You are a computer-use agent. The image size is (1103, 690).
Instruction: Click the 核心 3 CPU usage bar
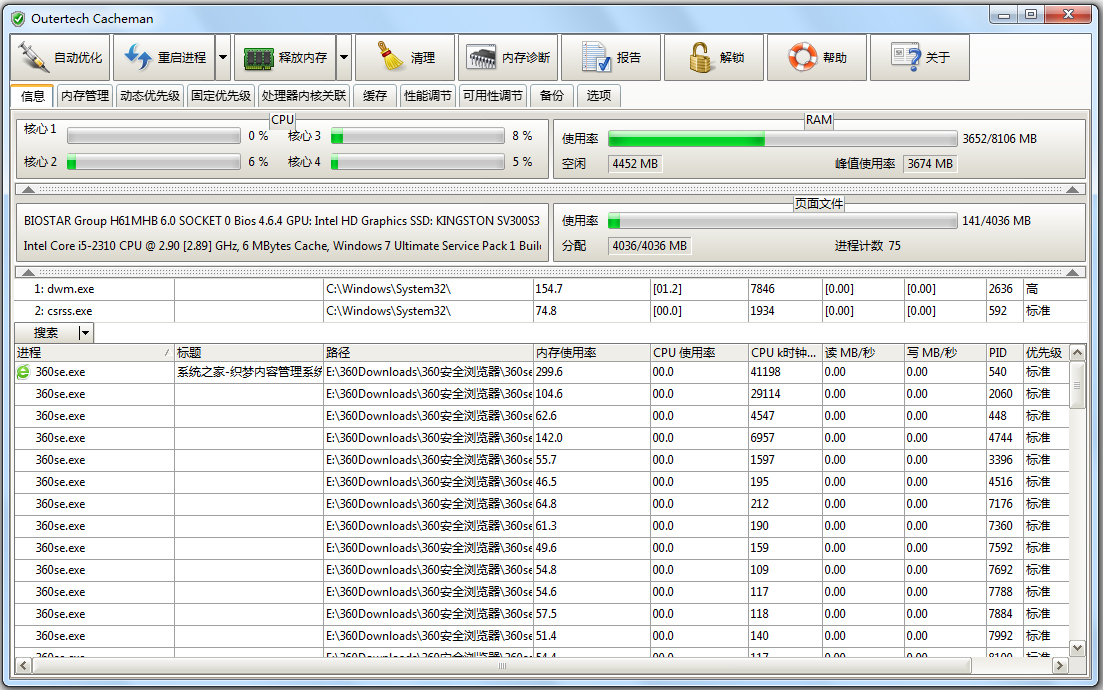tap(417, 136)
